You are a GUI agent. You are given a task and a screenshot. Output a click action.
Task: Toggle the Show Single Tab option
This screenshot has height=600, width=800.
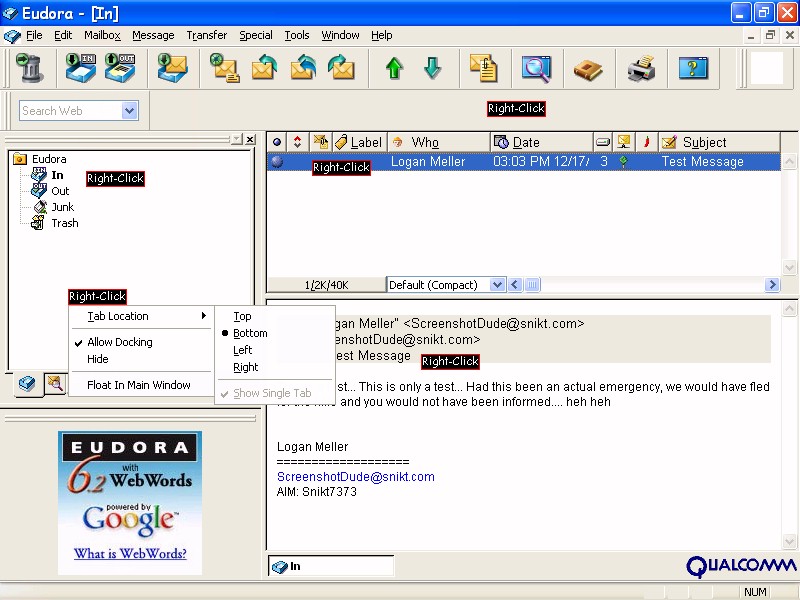(x=274, y=393)
